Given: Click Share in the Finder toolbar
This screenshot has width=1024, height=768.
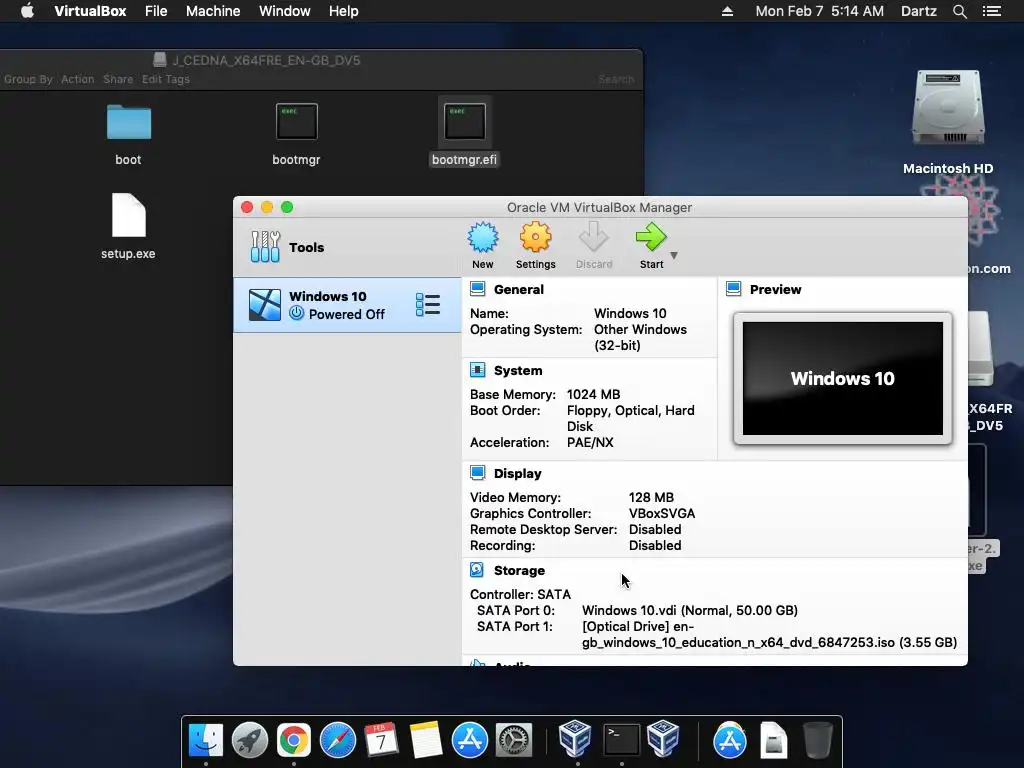Looking at the screenshot, I should point(118,79).
